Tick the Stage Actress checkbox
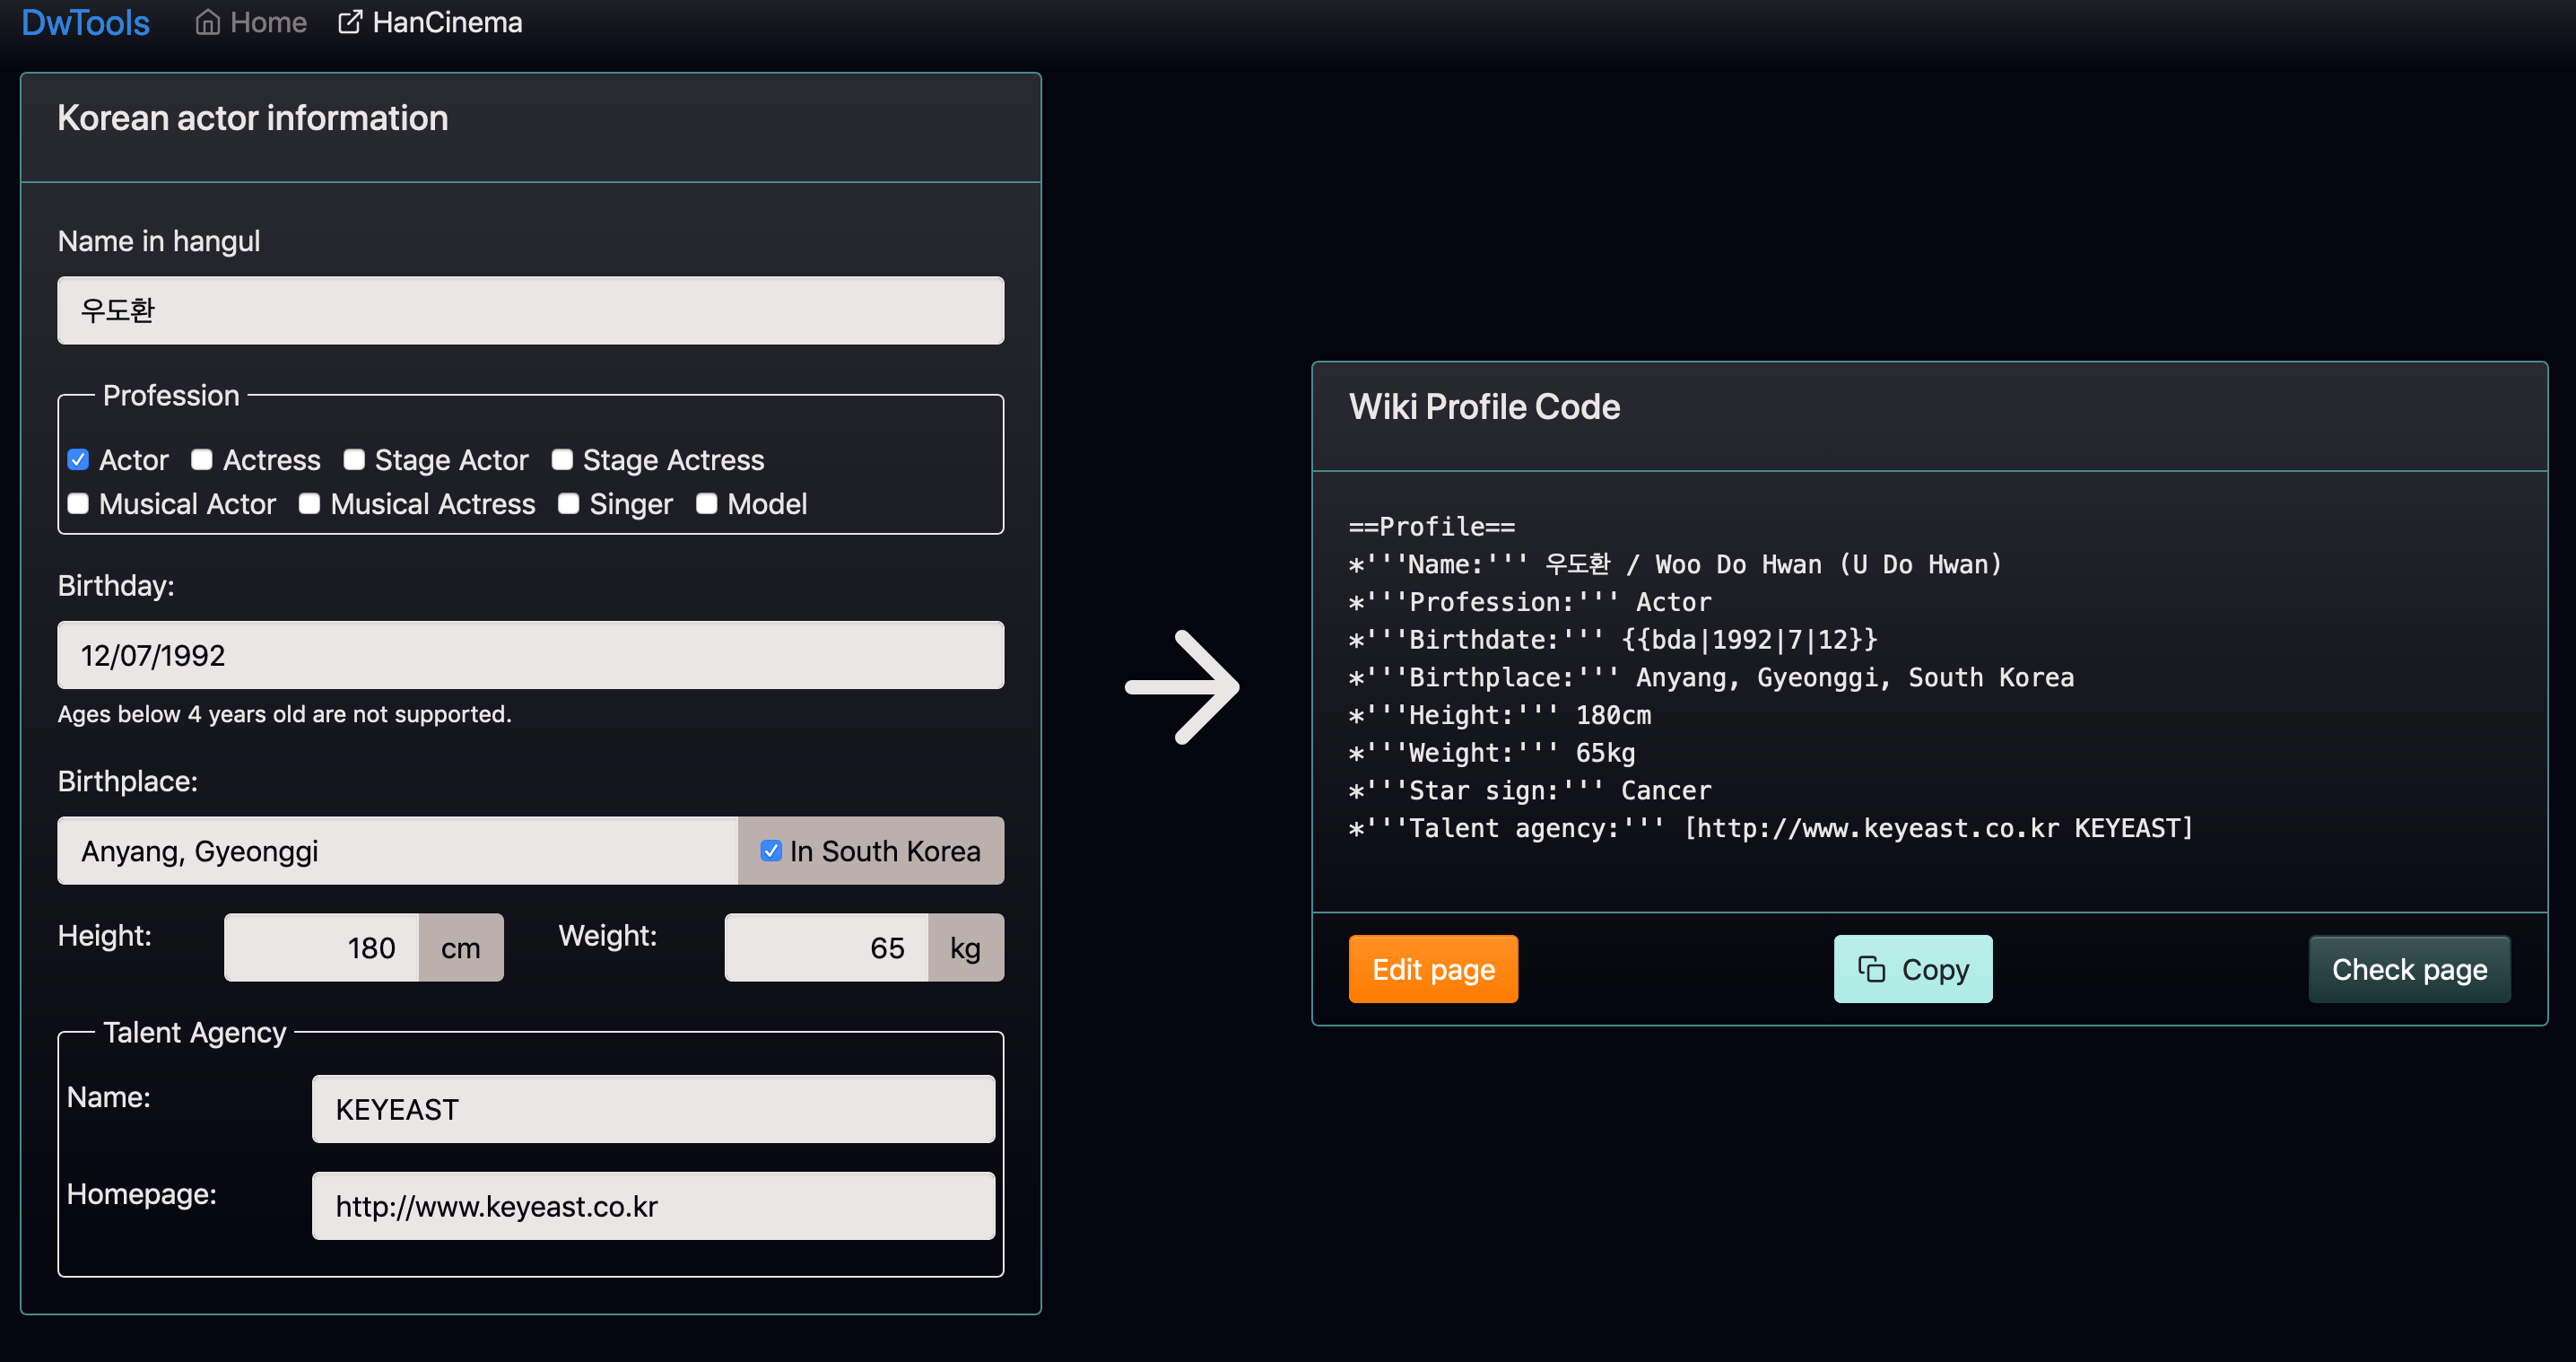The image size is (2576, 1362). (562, 459)
